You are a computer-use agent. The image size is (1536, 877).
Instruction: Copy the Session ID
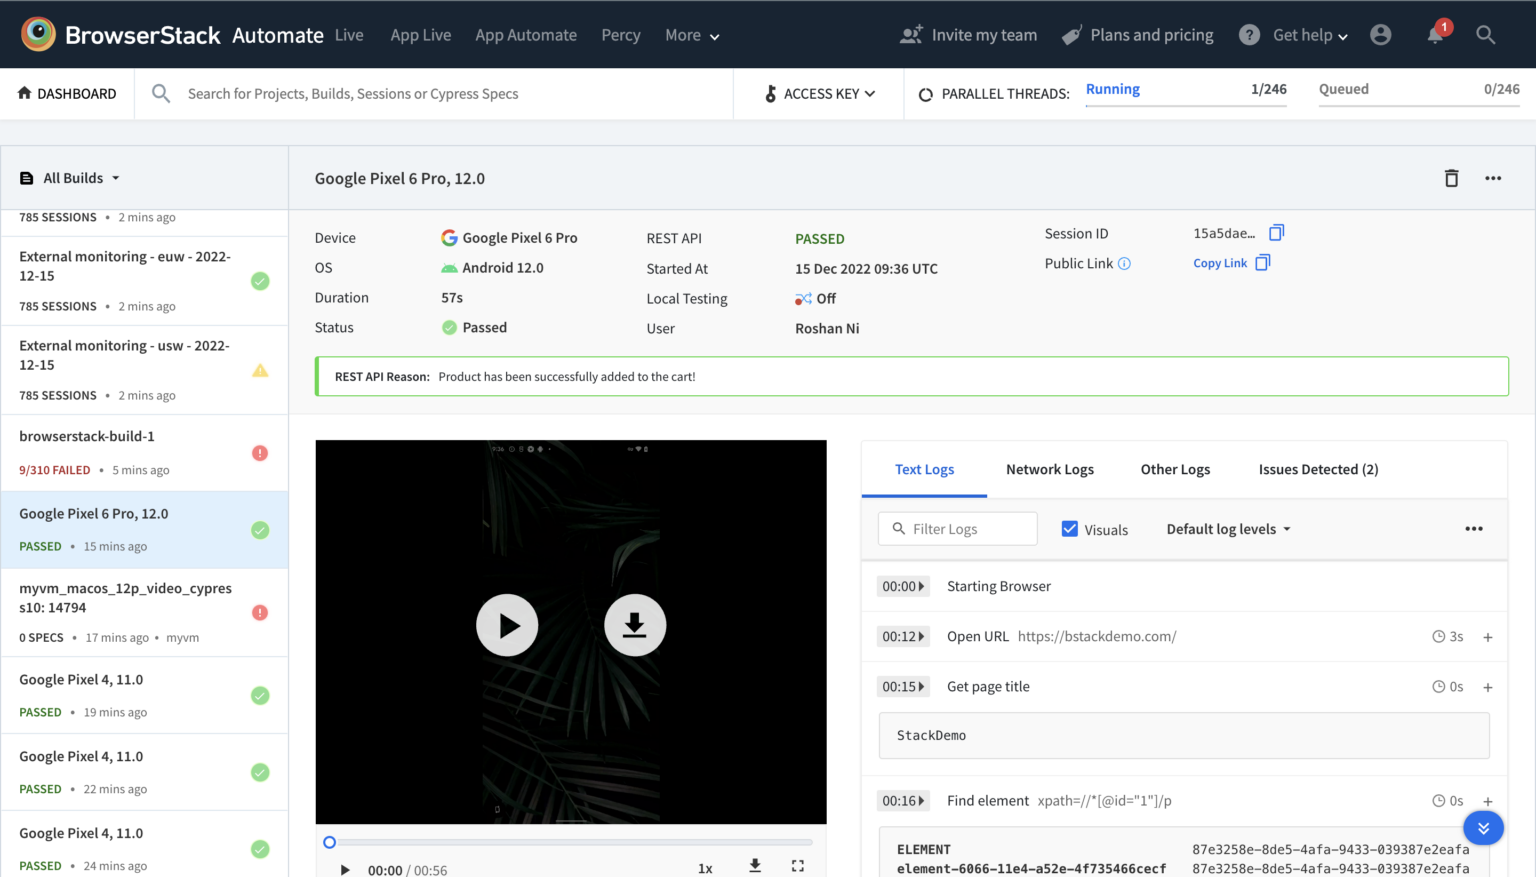tap(1276, 232)
